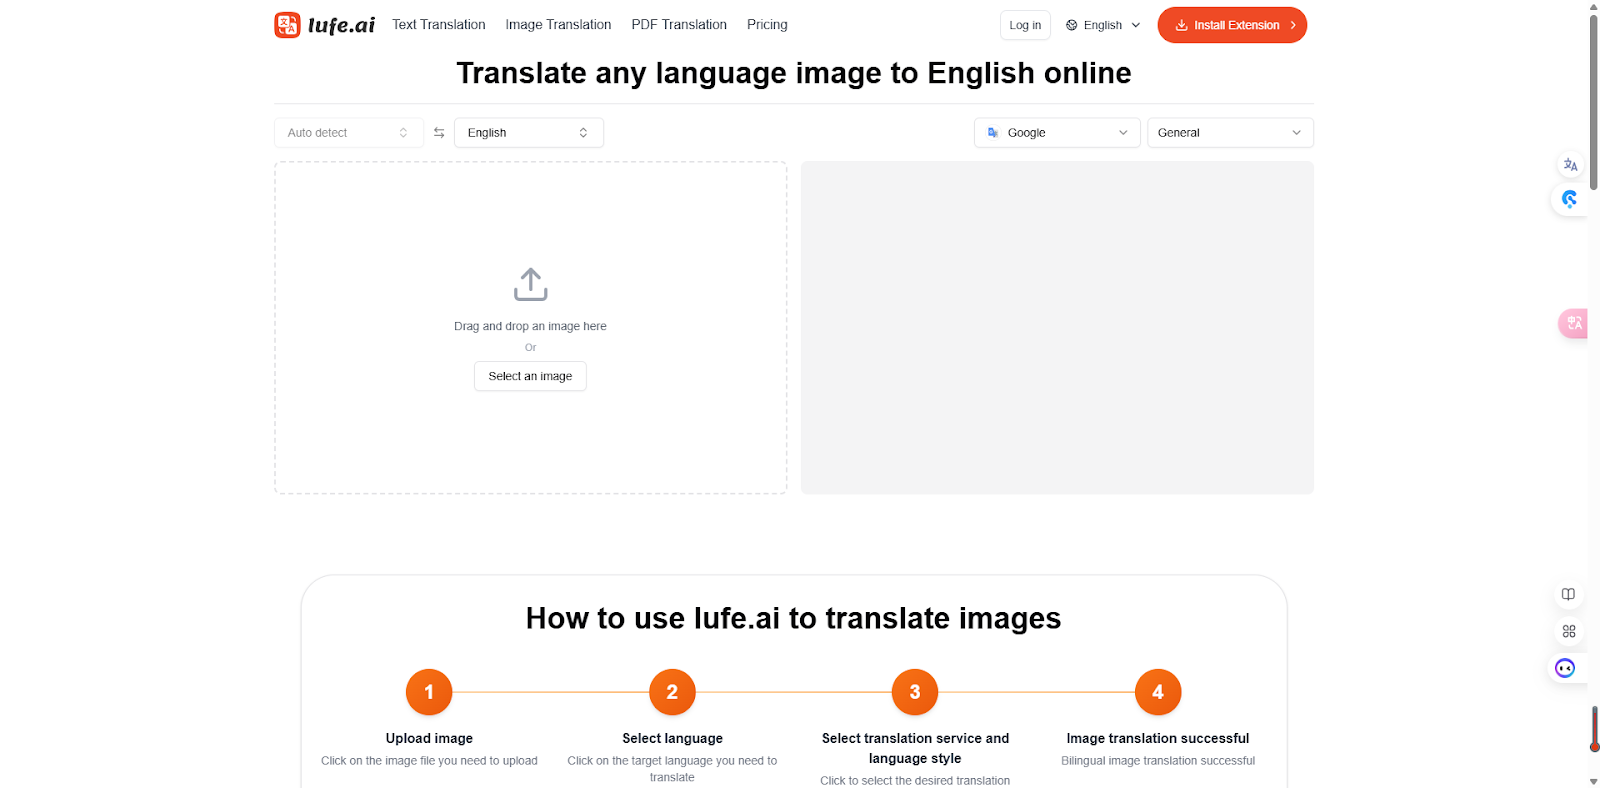Open the PDF Translation menu item
The height and width of the screenshot is (788, 1600).
tap(679, 25)
